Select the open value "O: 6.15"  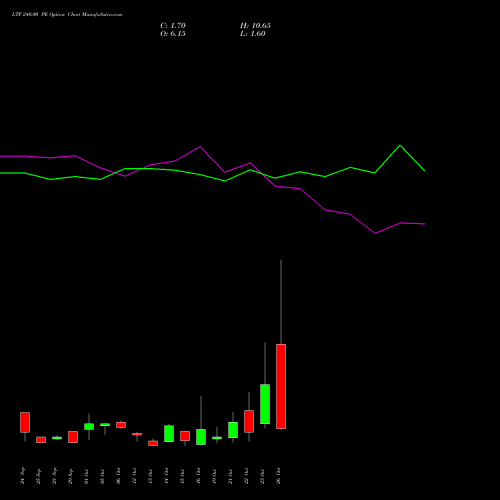[x=173, y=34]
